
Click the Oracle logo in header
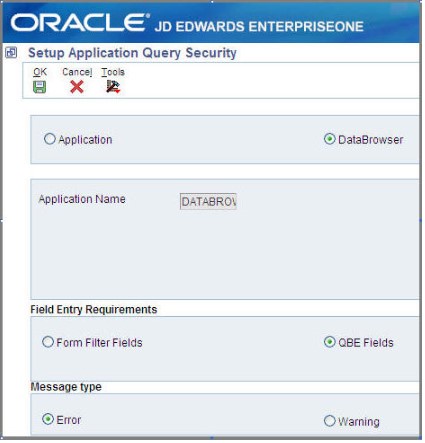tap(80, 22)
